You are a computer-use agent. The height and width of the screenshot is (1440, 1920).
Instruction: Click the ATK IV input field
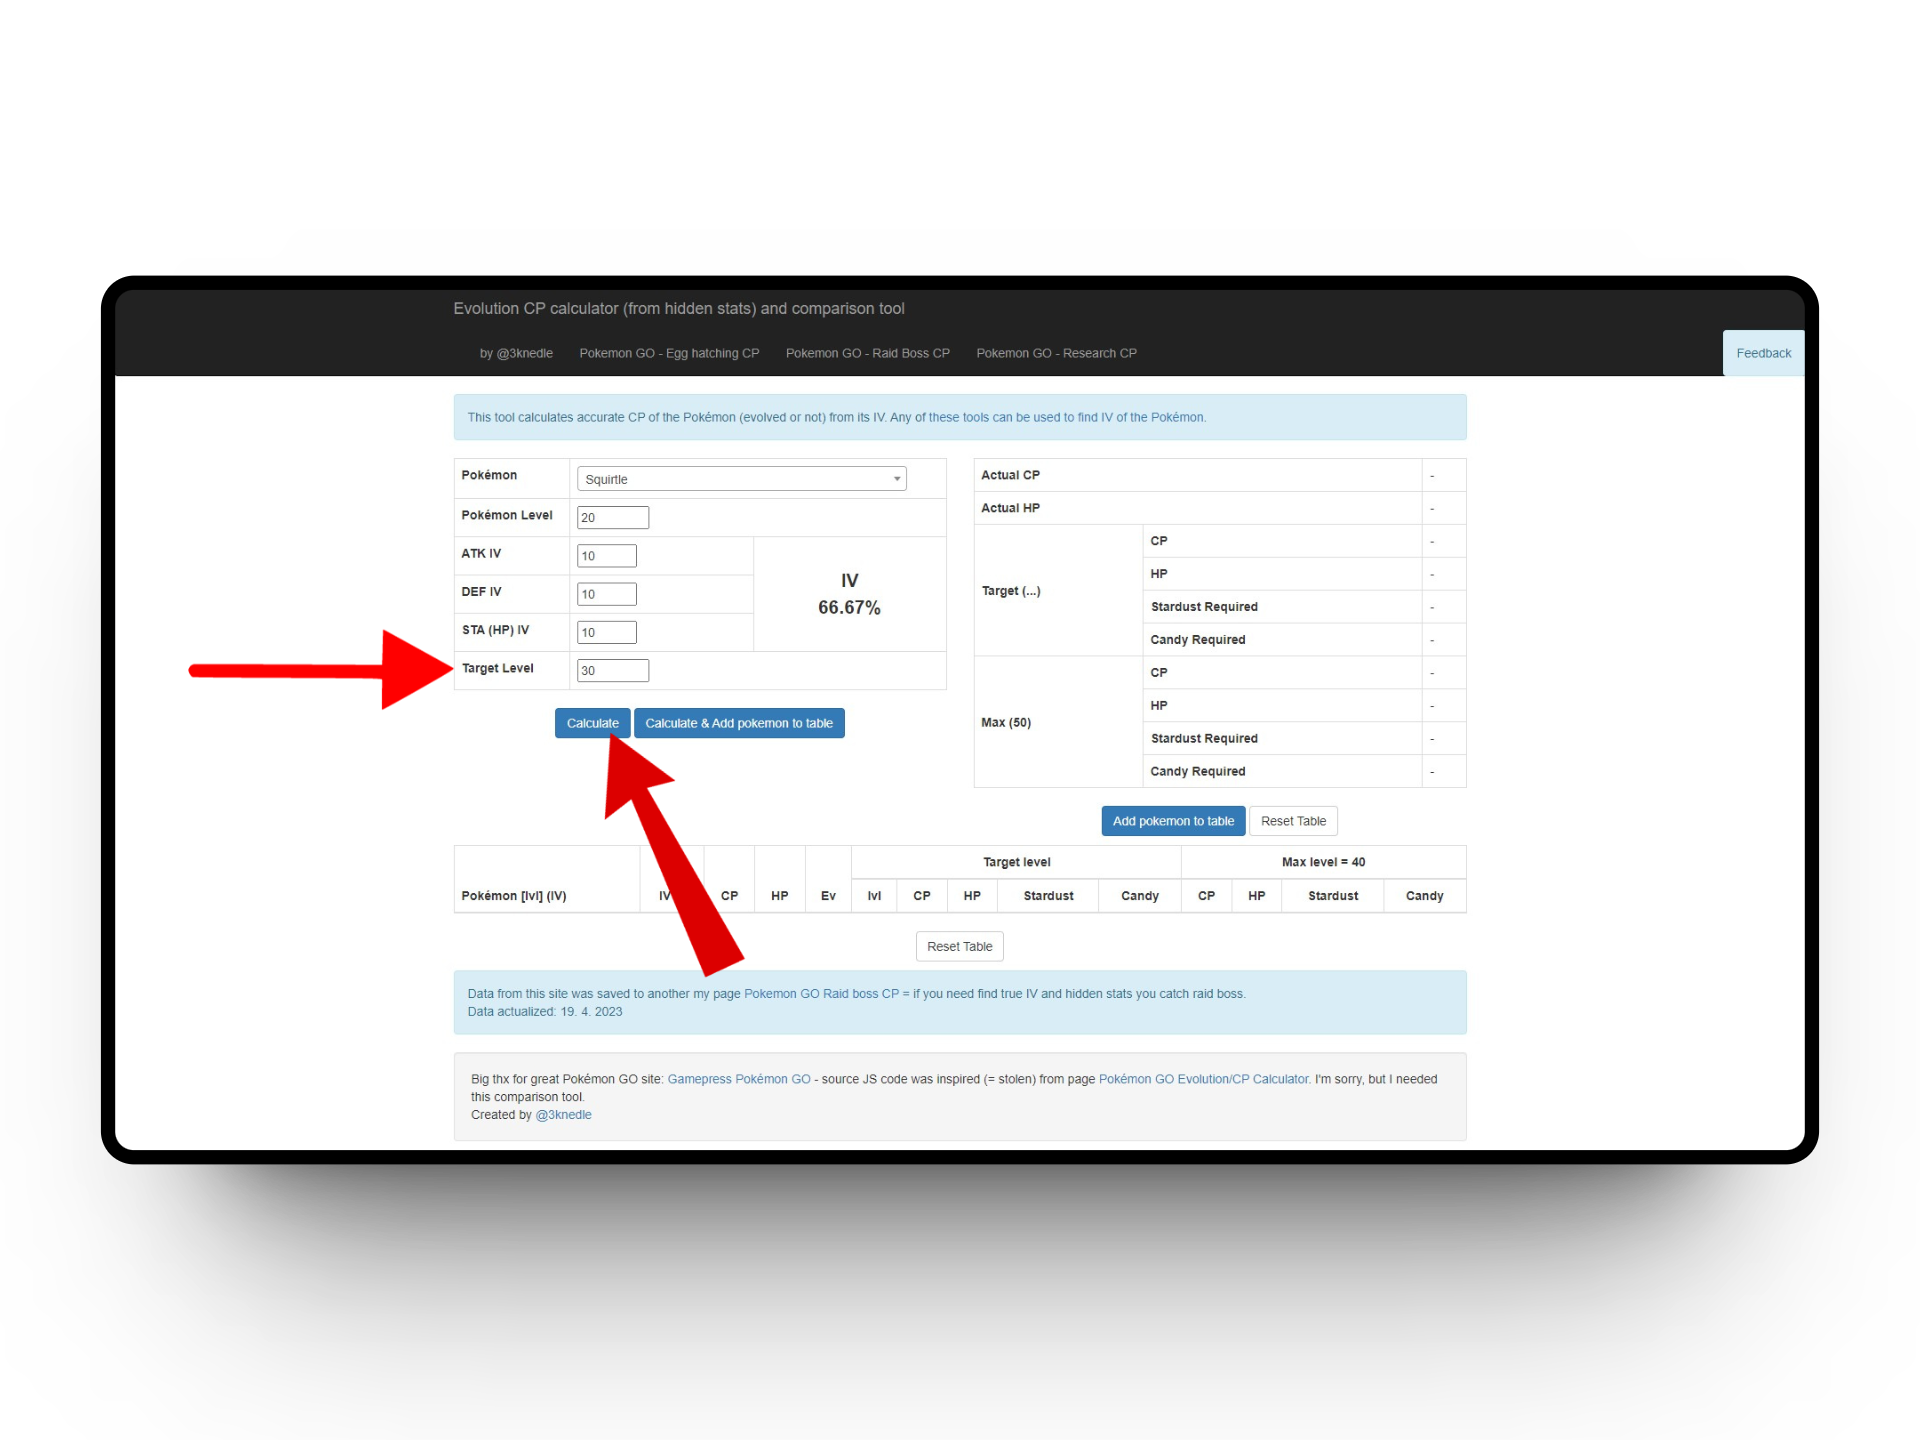point(606,556)
